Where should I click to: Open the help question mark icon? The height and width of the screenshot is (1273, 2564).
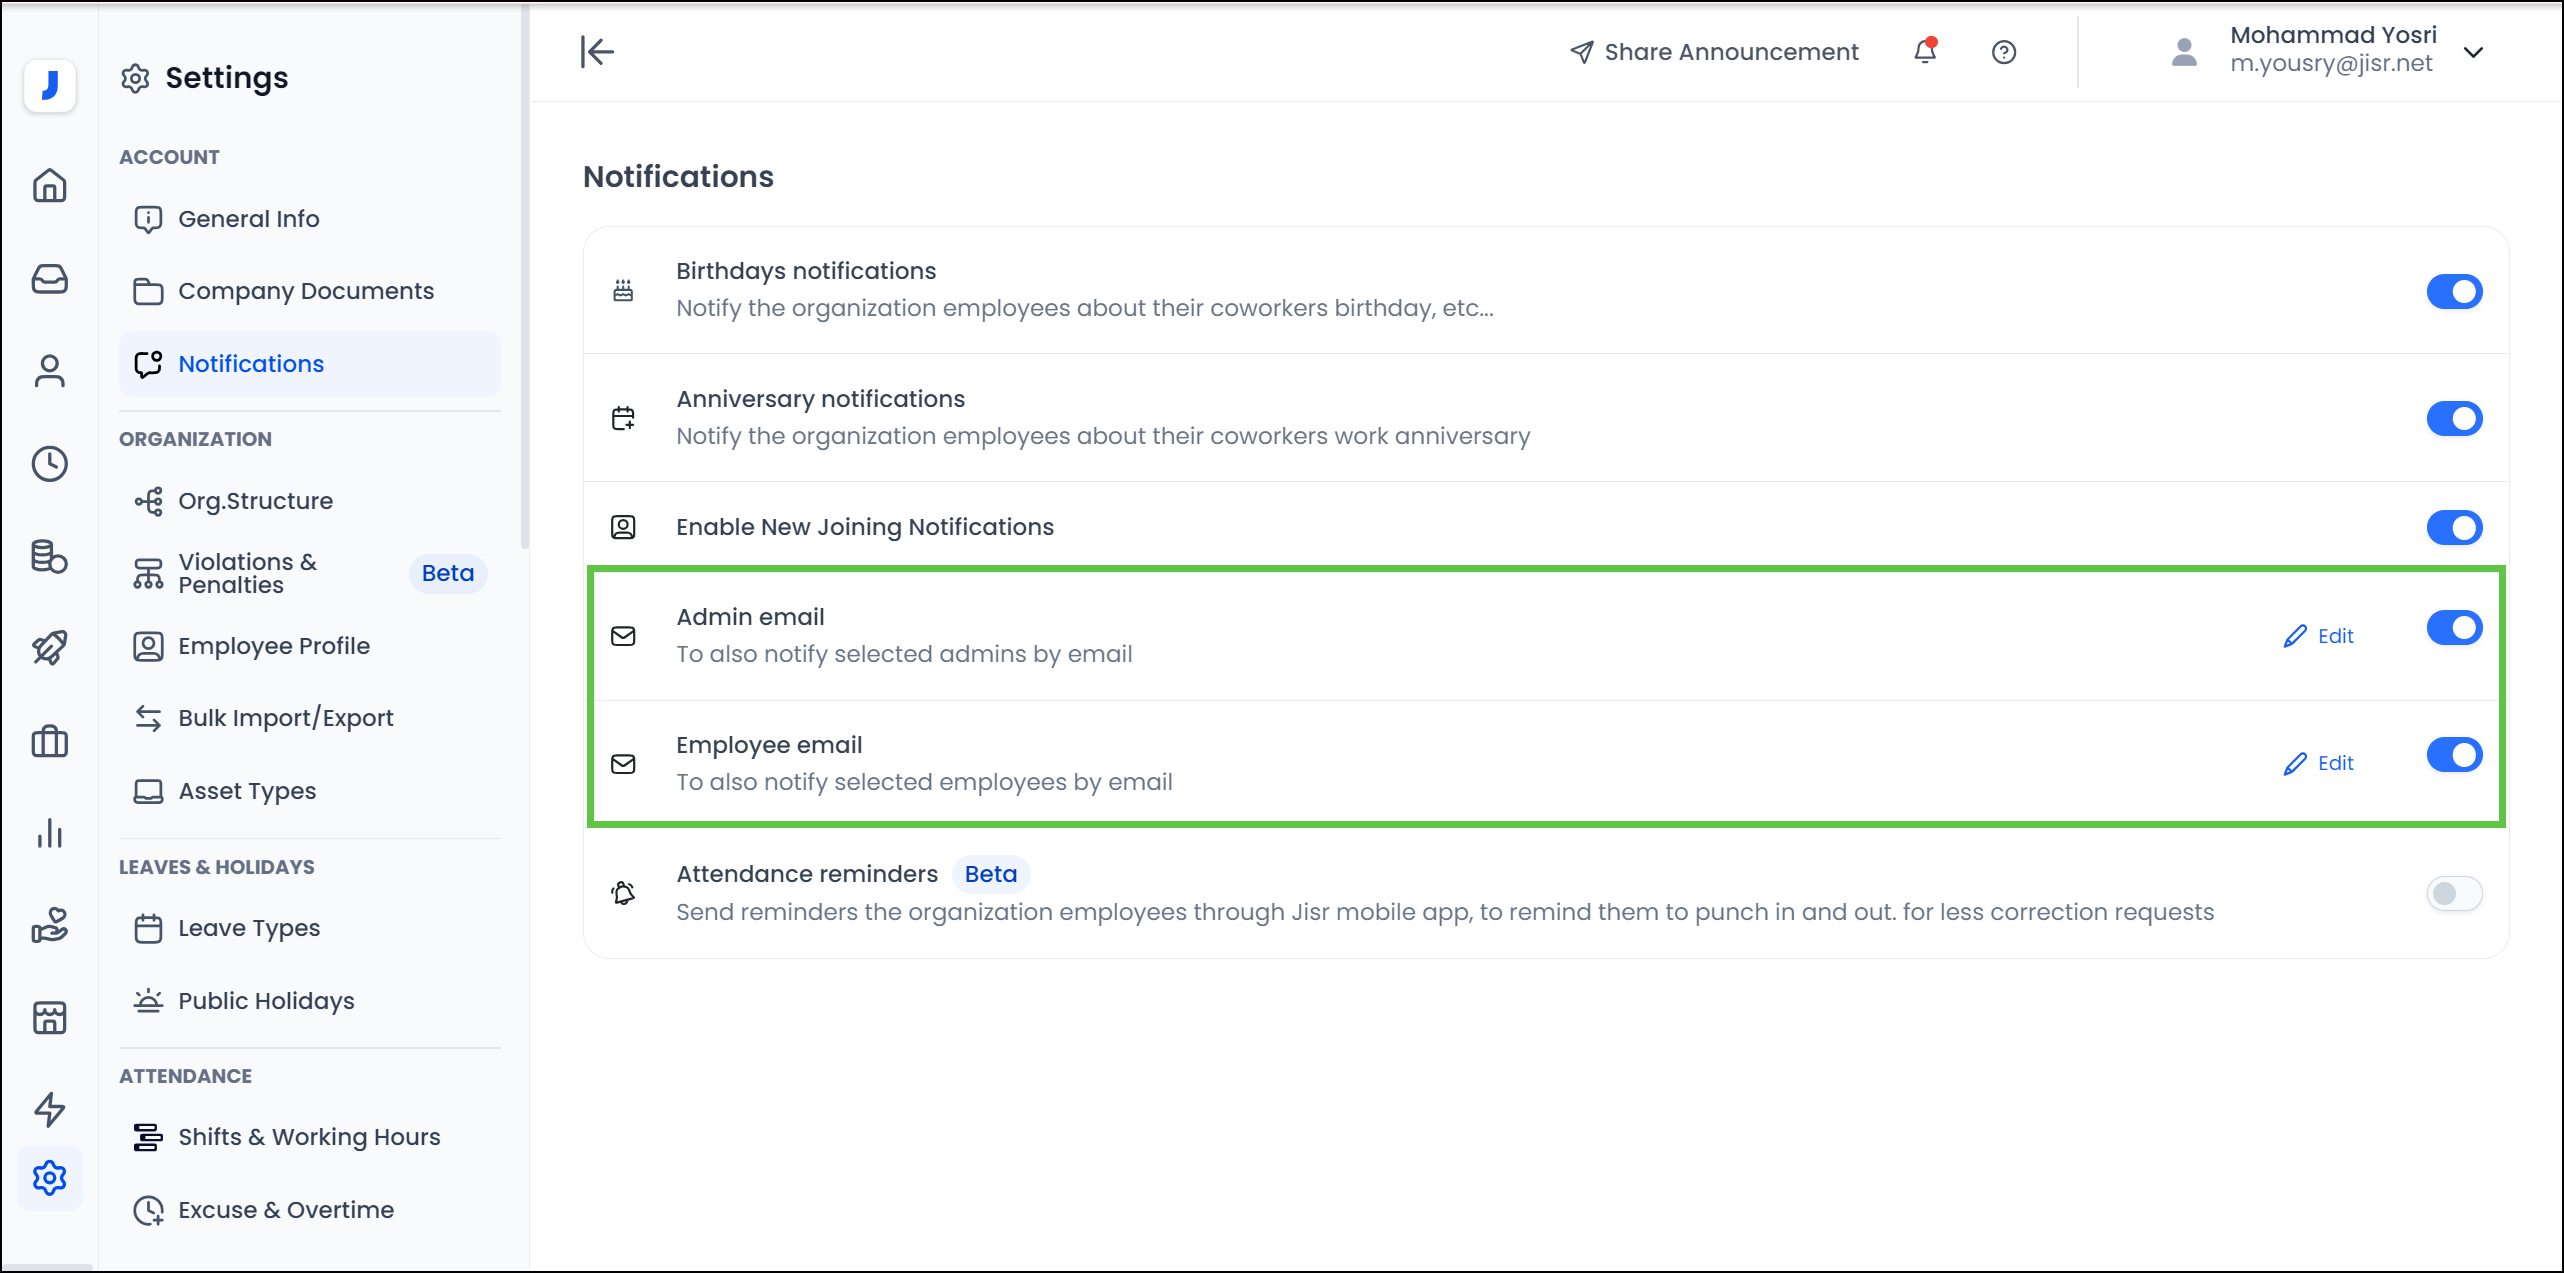coord(2003,52)
